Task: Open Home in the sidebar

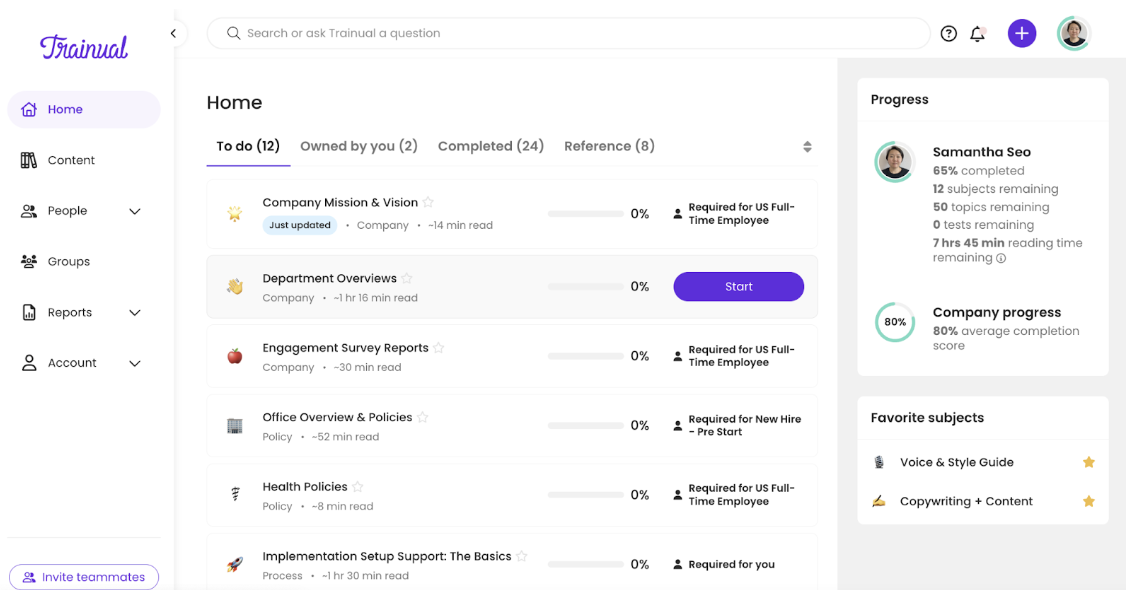Action: click(x=84, y=109)
